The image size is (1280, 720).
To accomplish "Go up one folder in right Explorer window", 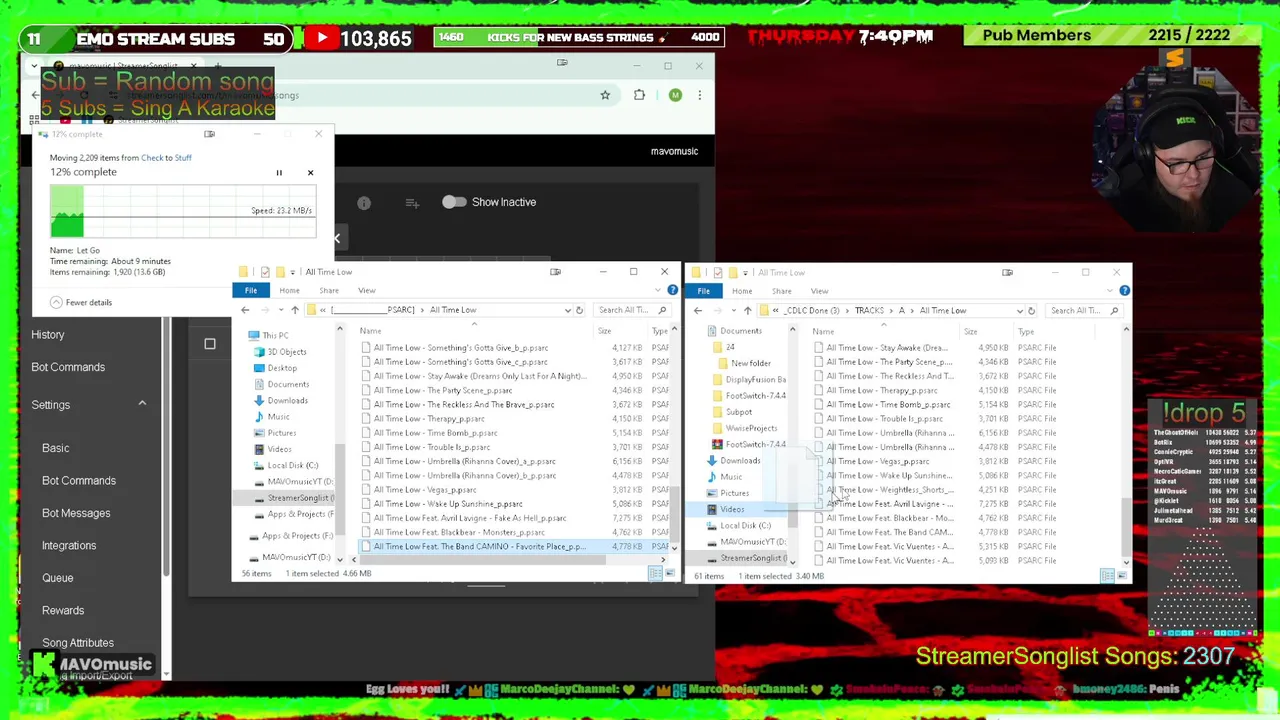I will pos(747,311).
